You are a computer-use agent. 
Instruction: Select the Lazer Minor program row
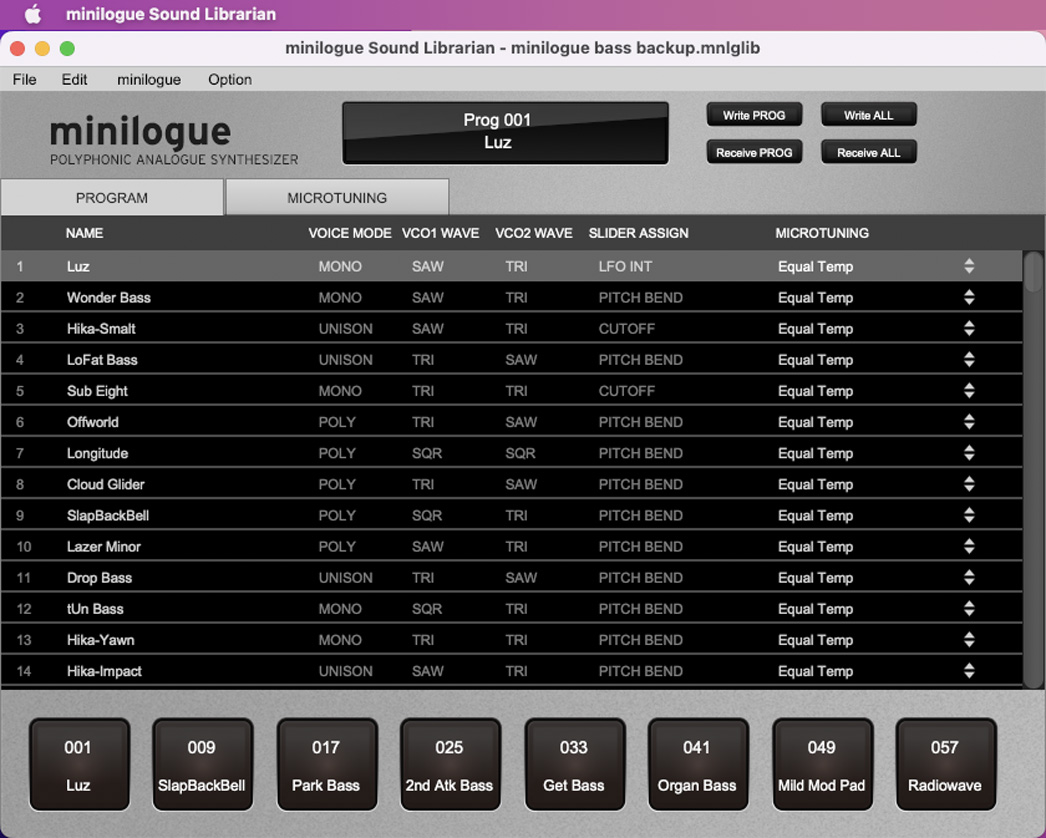click(511, 546)
